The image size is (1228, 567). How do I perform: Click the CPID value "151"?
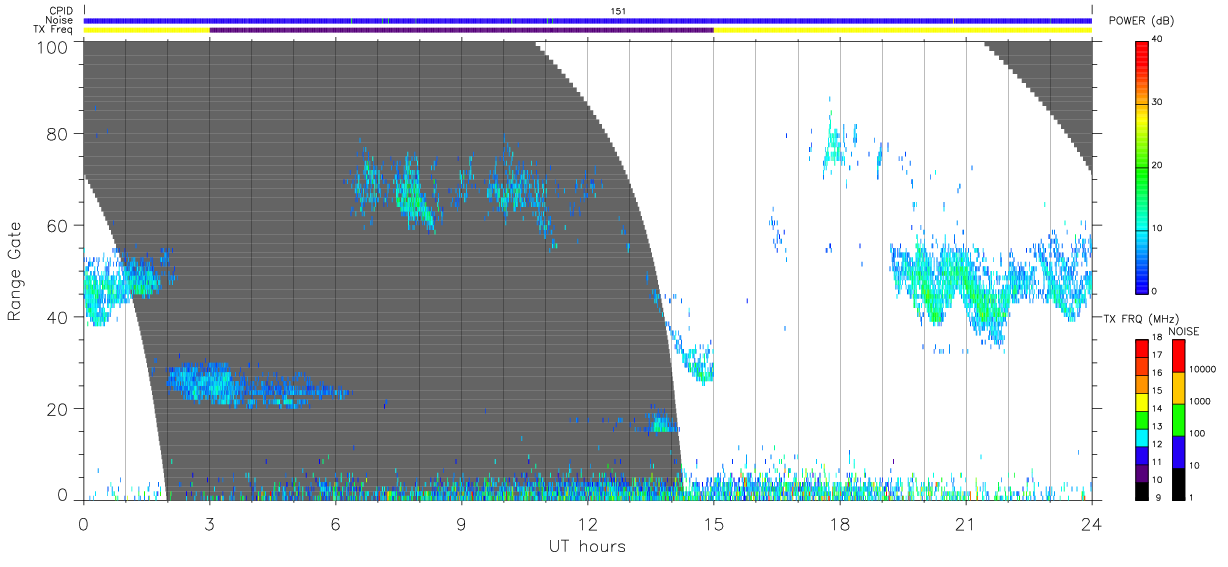(618, 11)
